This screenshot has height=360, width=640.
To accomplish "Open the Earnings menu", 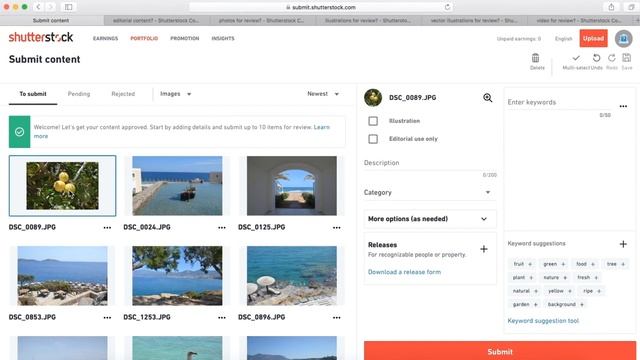I will pos(105,38).
